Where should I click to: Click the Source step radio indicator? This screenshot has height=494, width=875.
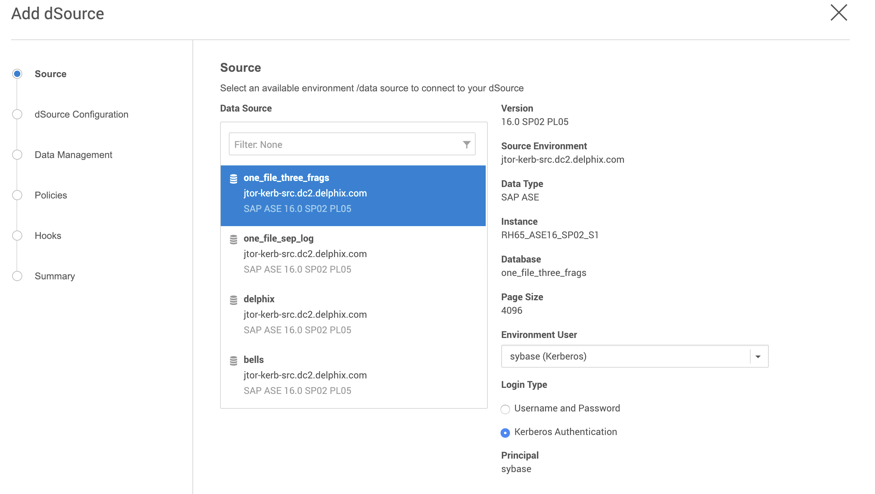pyautogui.click(x=17, y=74)
